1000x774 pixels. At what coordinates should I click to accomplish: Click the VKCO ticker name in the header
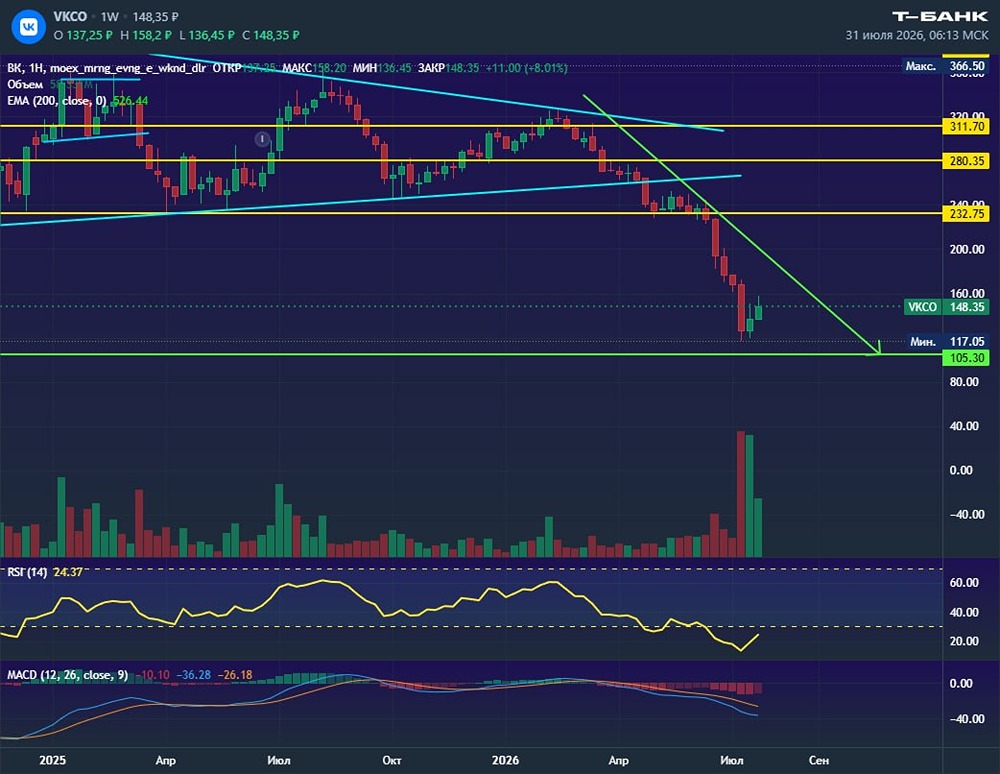coord(70,17)
